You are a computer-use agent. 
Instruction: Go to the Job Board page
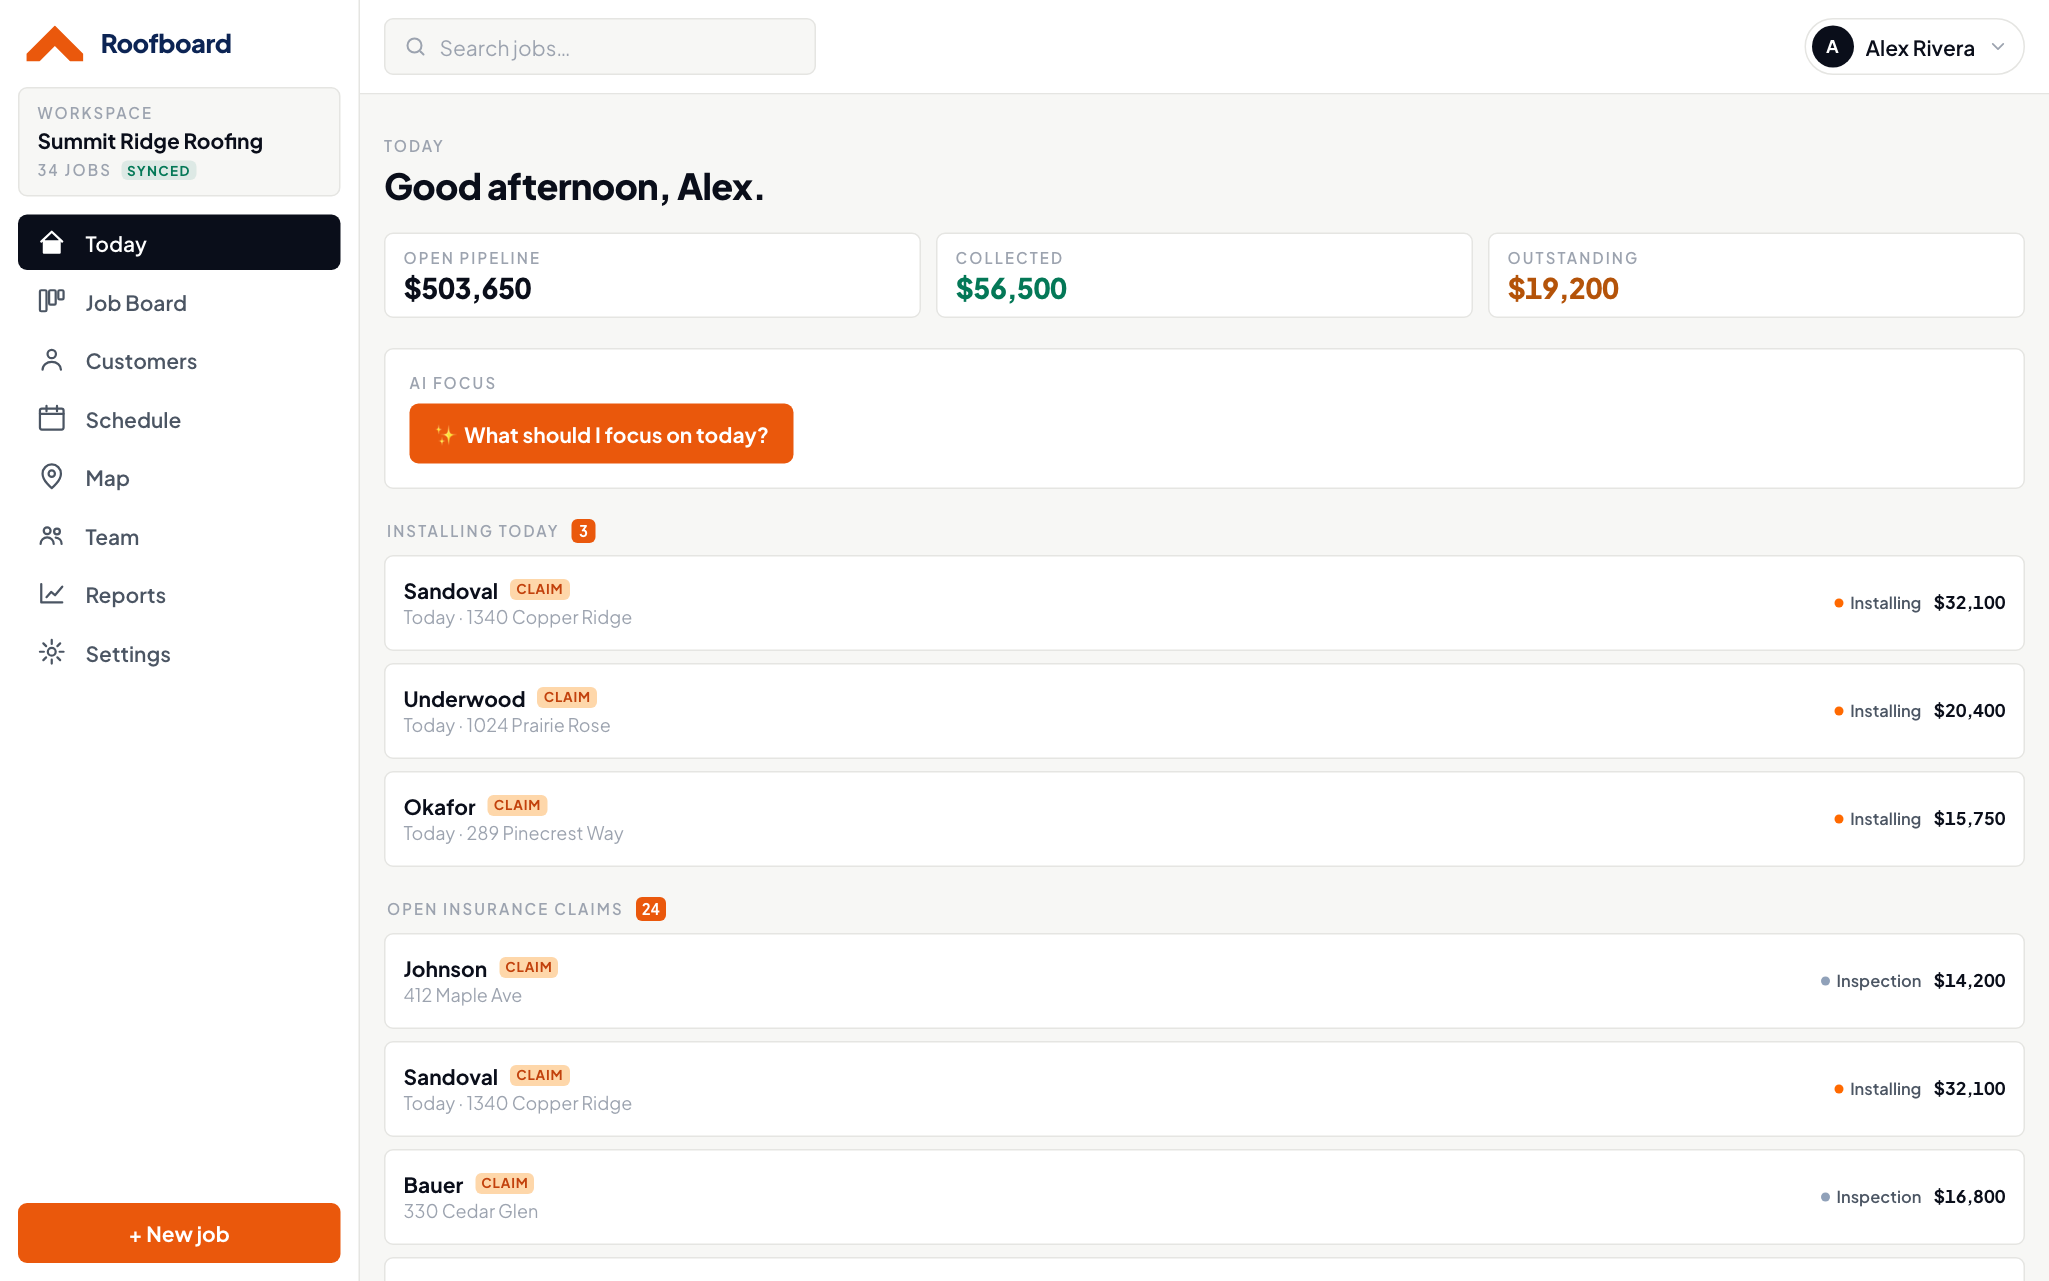click(x=179, y=302)
